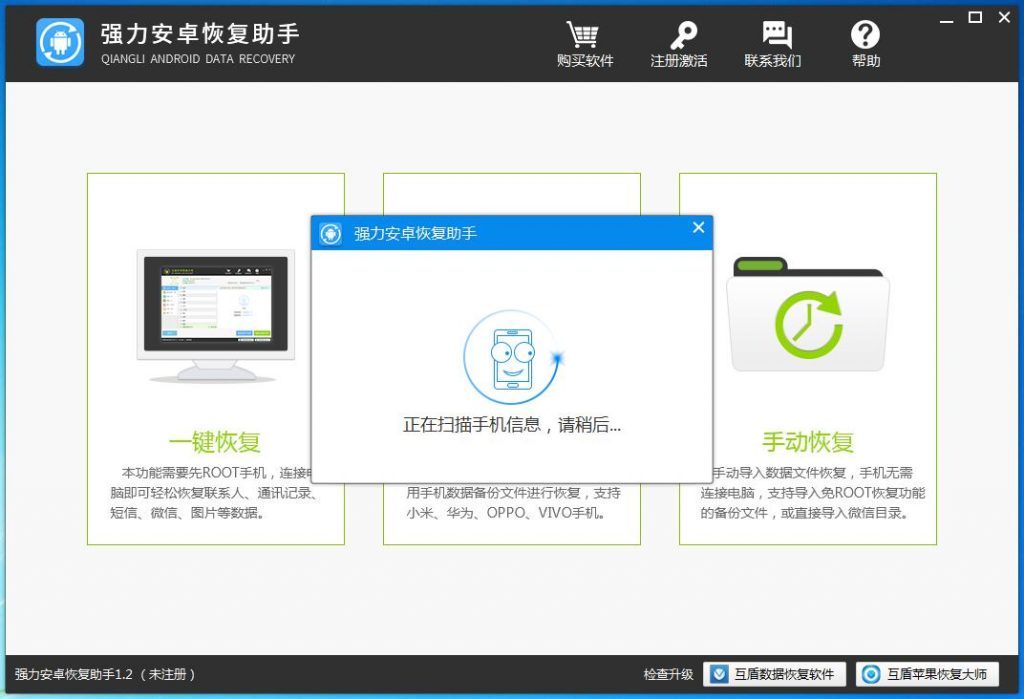The height and width of the screenshot is (699, 1024).
Task: Open 帮助 with the question mark icon
Action: [x=865, y=36]
